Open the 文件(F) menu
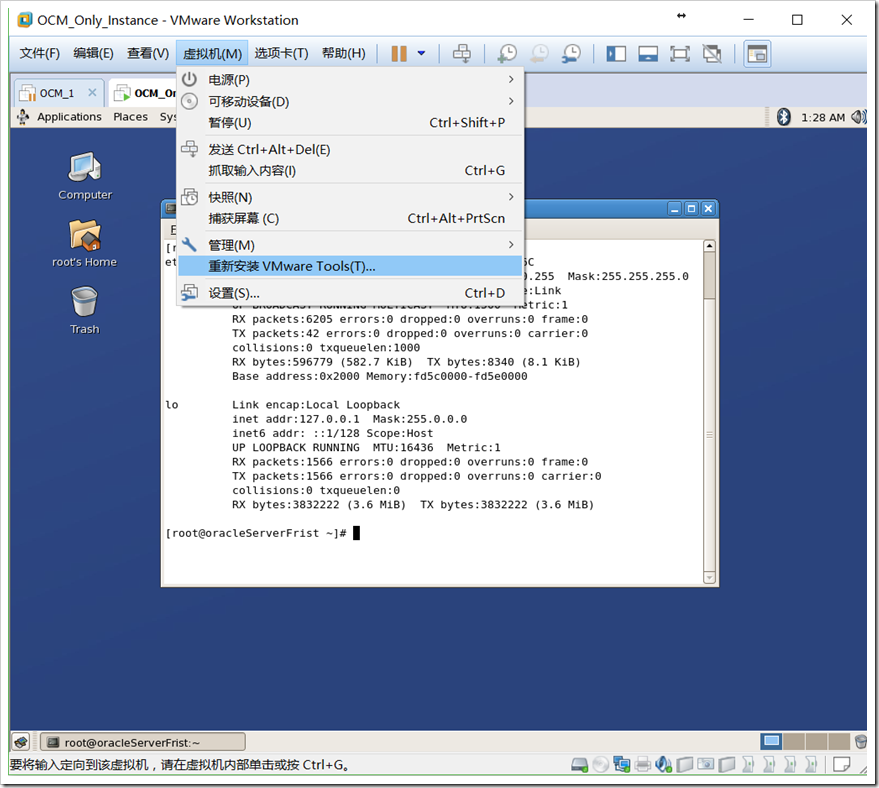Screen dimensions: 879x788 [x=39, y=53]
